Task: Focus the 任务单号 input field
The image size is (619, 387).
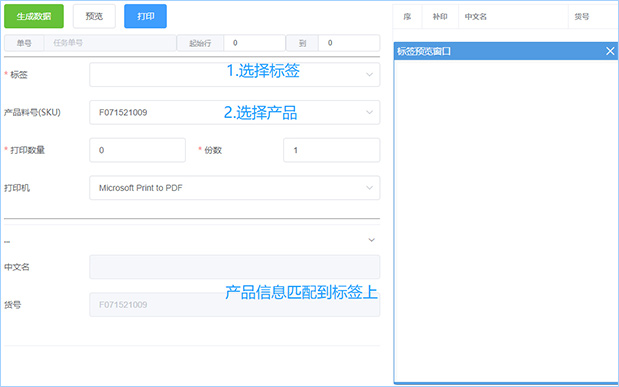Action: click(110, 43)
